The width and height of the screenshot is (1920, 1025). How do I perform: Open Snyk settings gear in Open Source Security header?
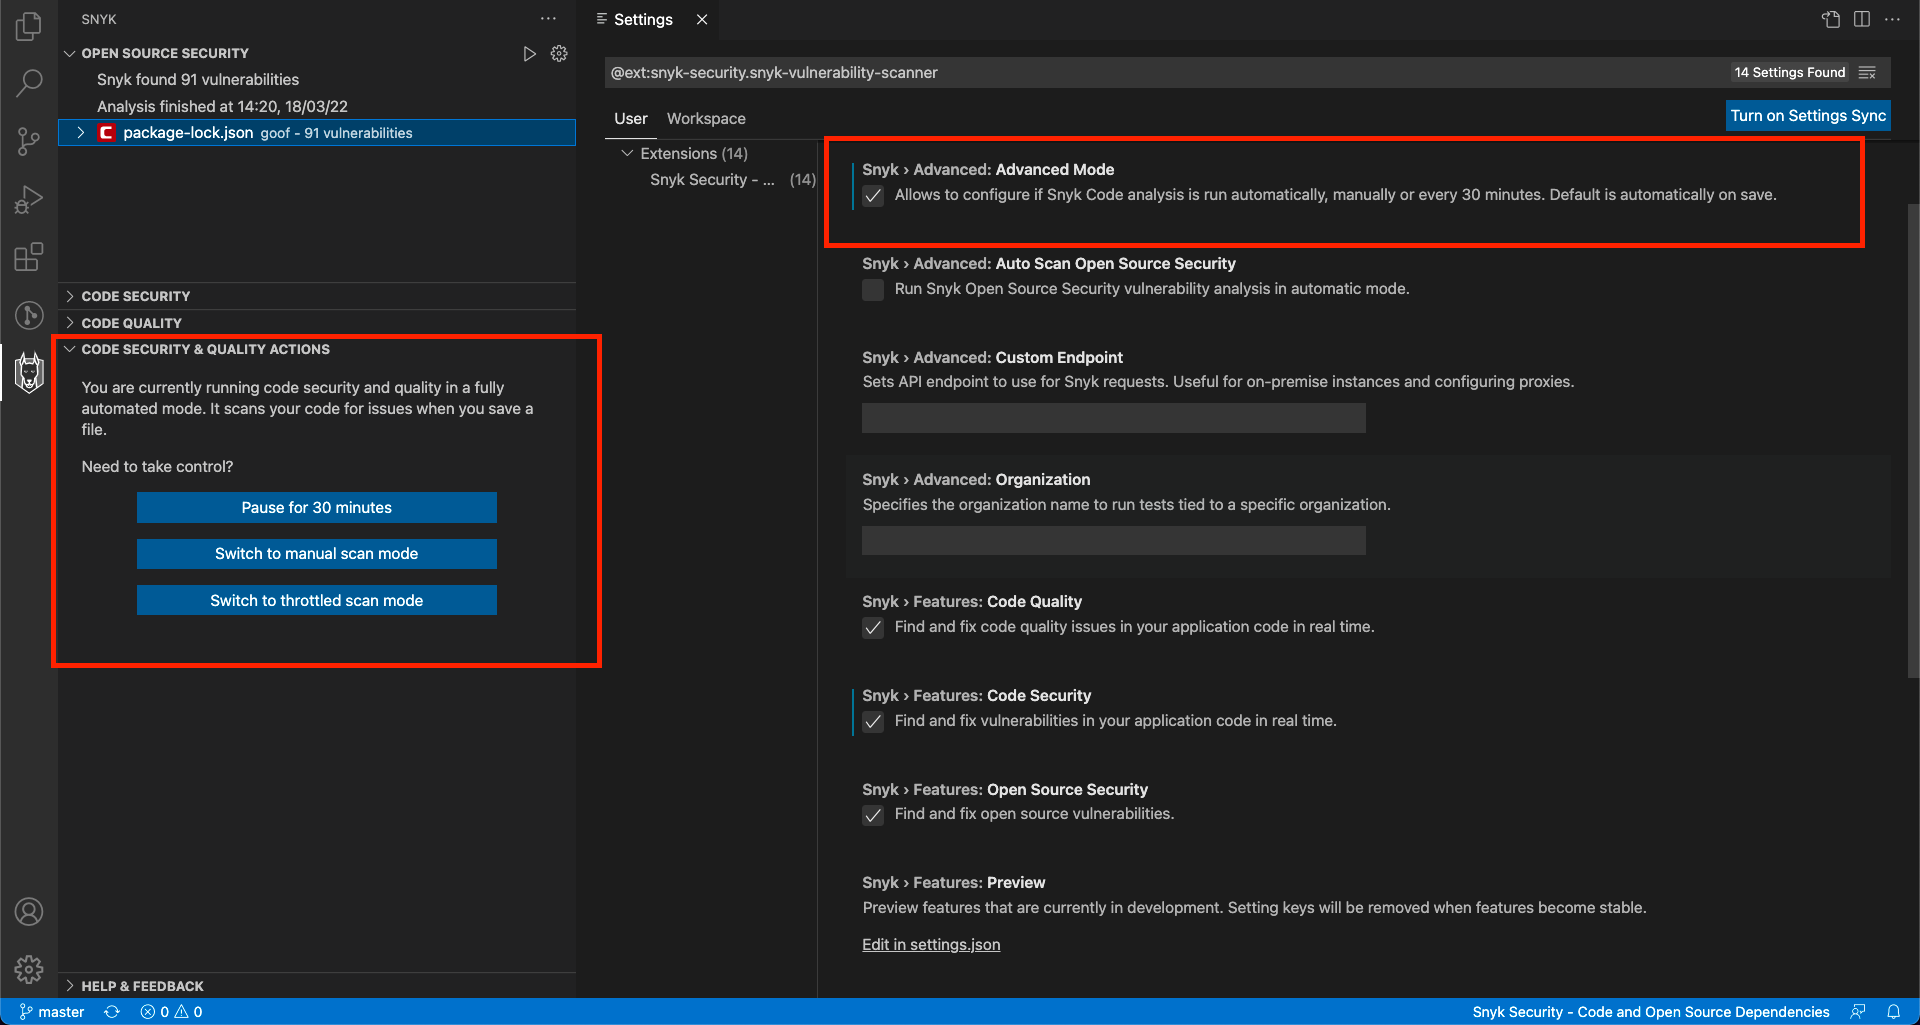(559, 53)
